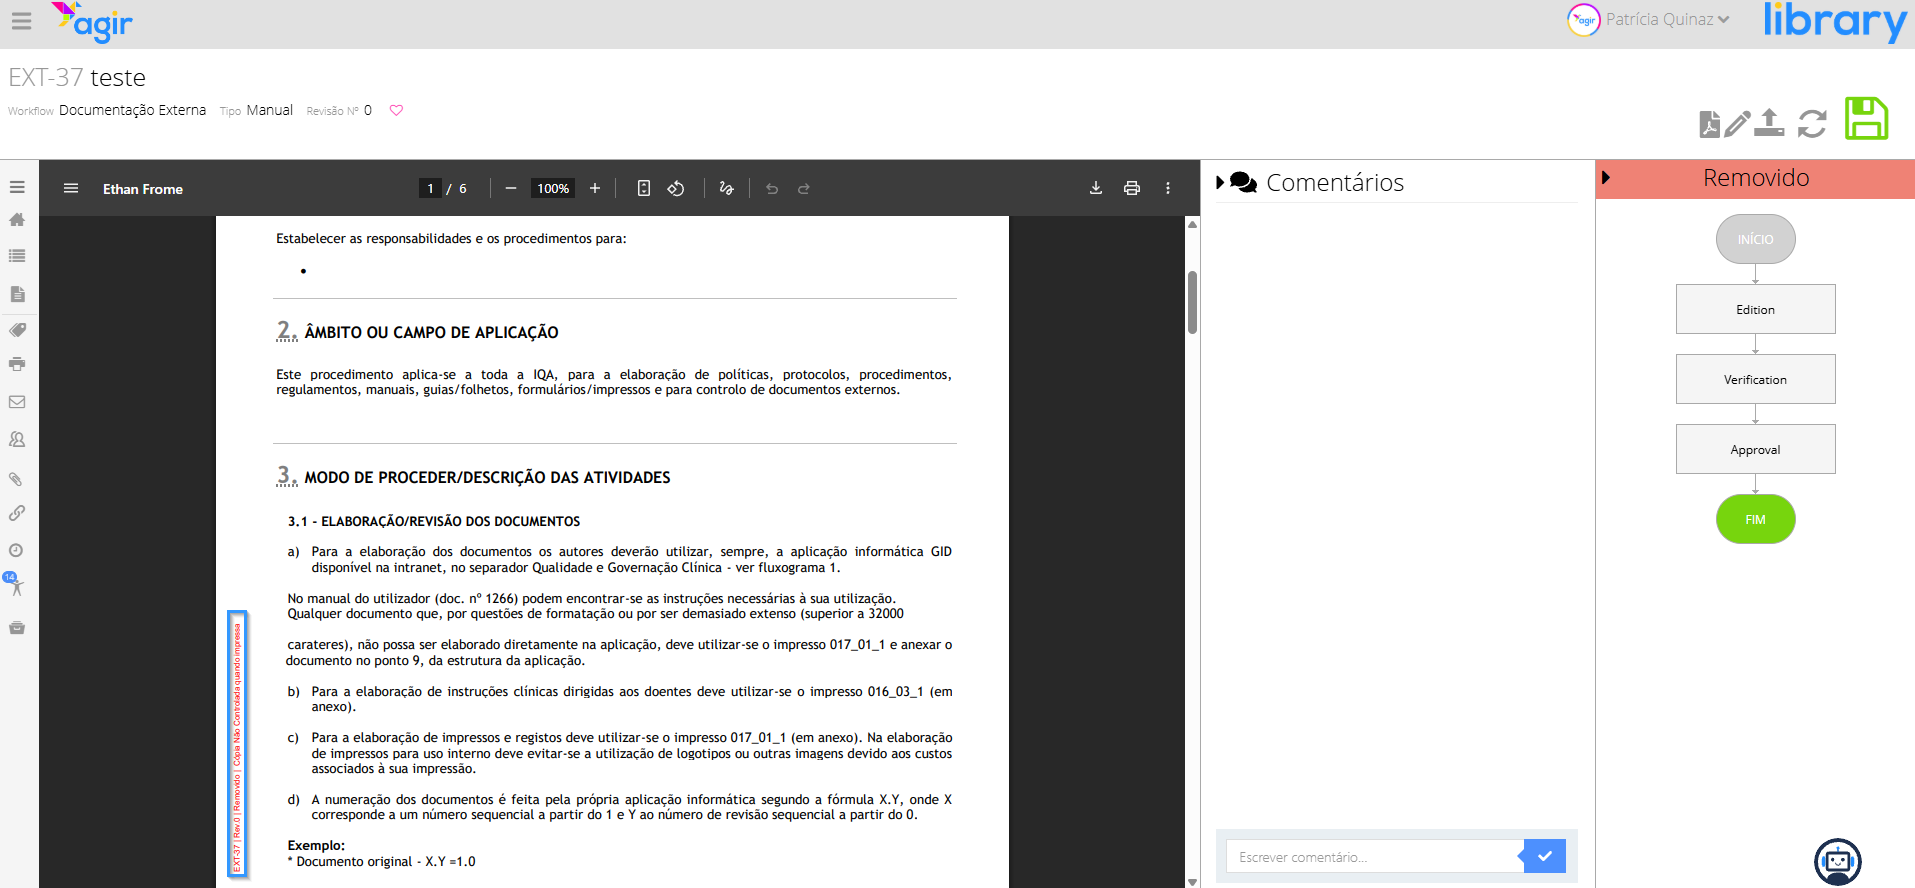Click the Ethan Frome PDF title
The image size is (1915, 888).
[x=143, y=189]
